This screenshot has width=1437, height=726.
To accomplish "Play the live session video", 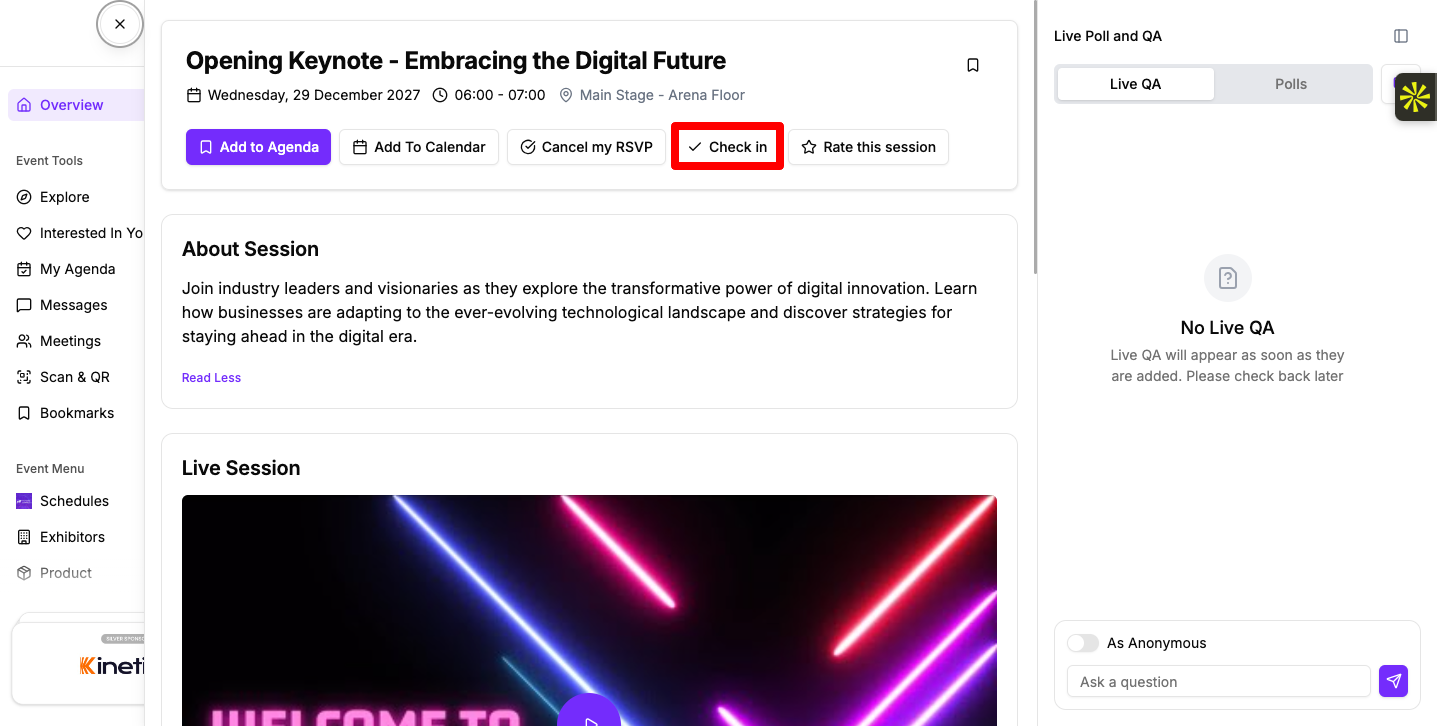I will point(589,716).
